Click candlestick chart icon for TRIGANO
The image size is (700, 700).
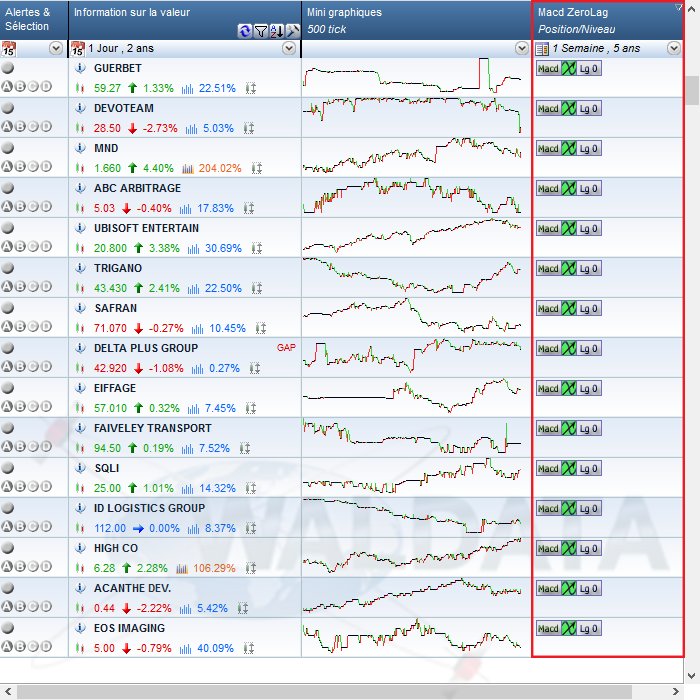(x=80, y=288)
